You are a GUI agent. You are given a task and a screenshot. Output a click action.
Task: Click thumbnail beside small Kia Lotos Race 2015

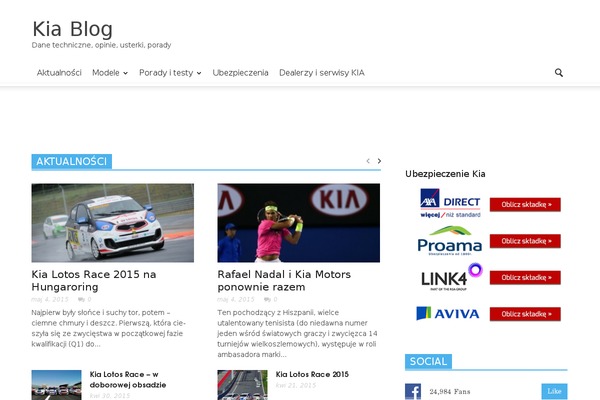click(242, 385)
